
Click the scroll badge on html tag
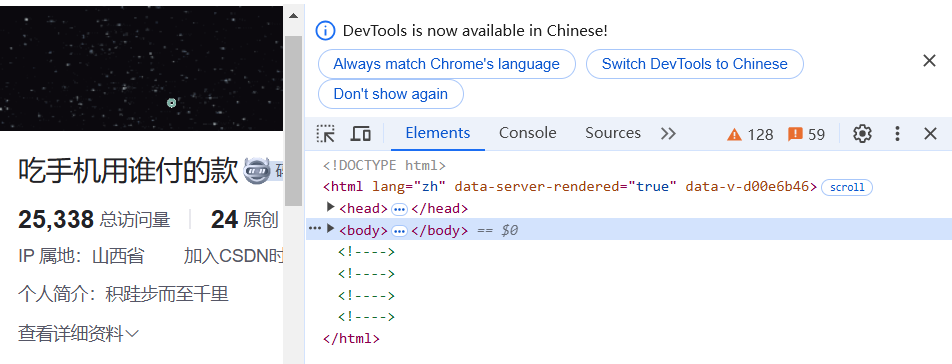pyautogui.click(x=846, y=187)
